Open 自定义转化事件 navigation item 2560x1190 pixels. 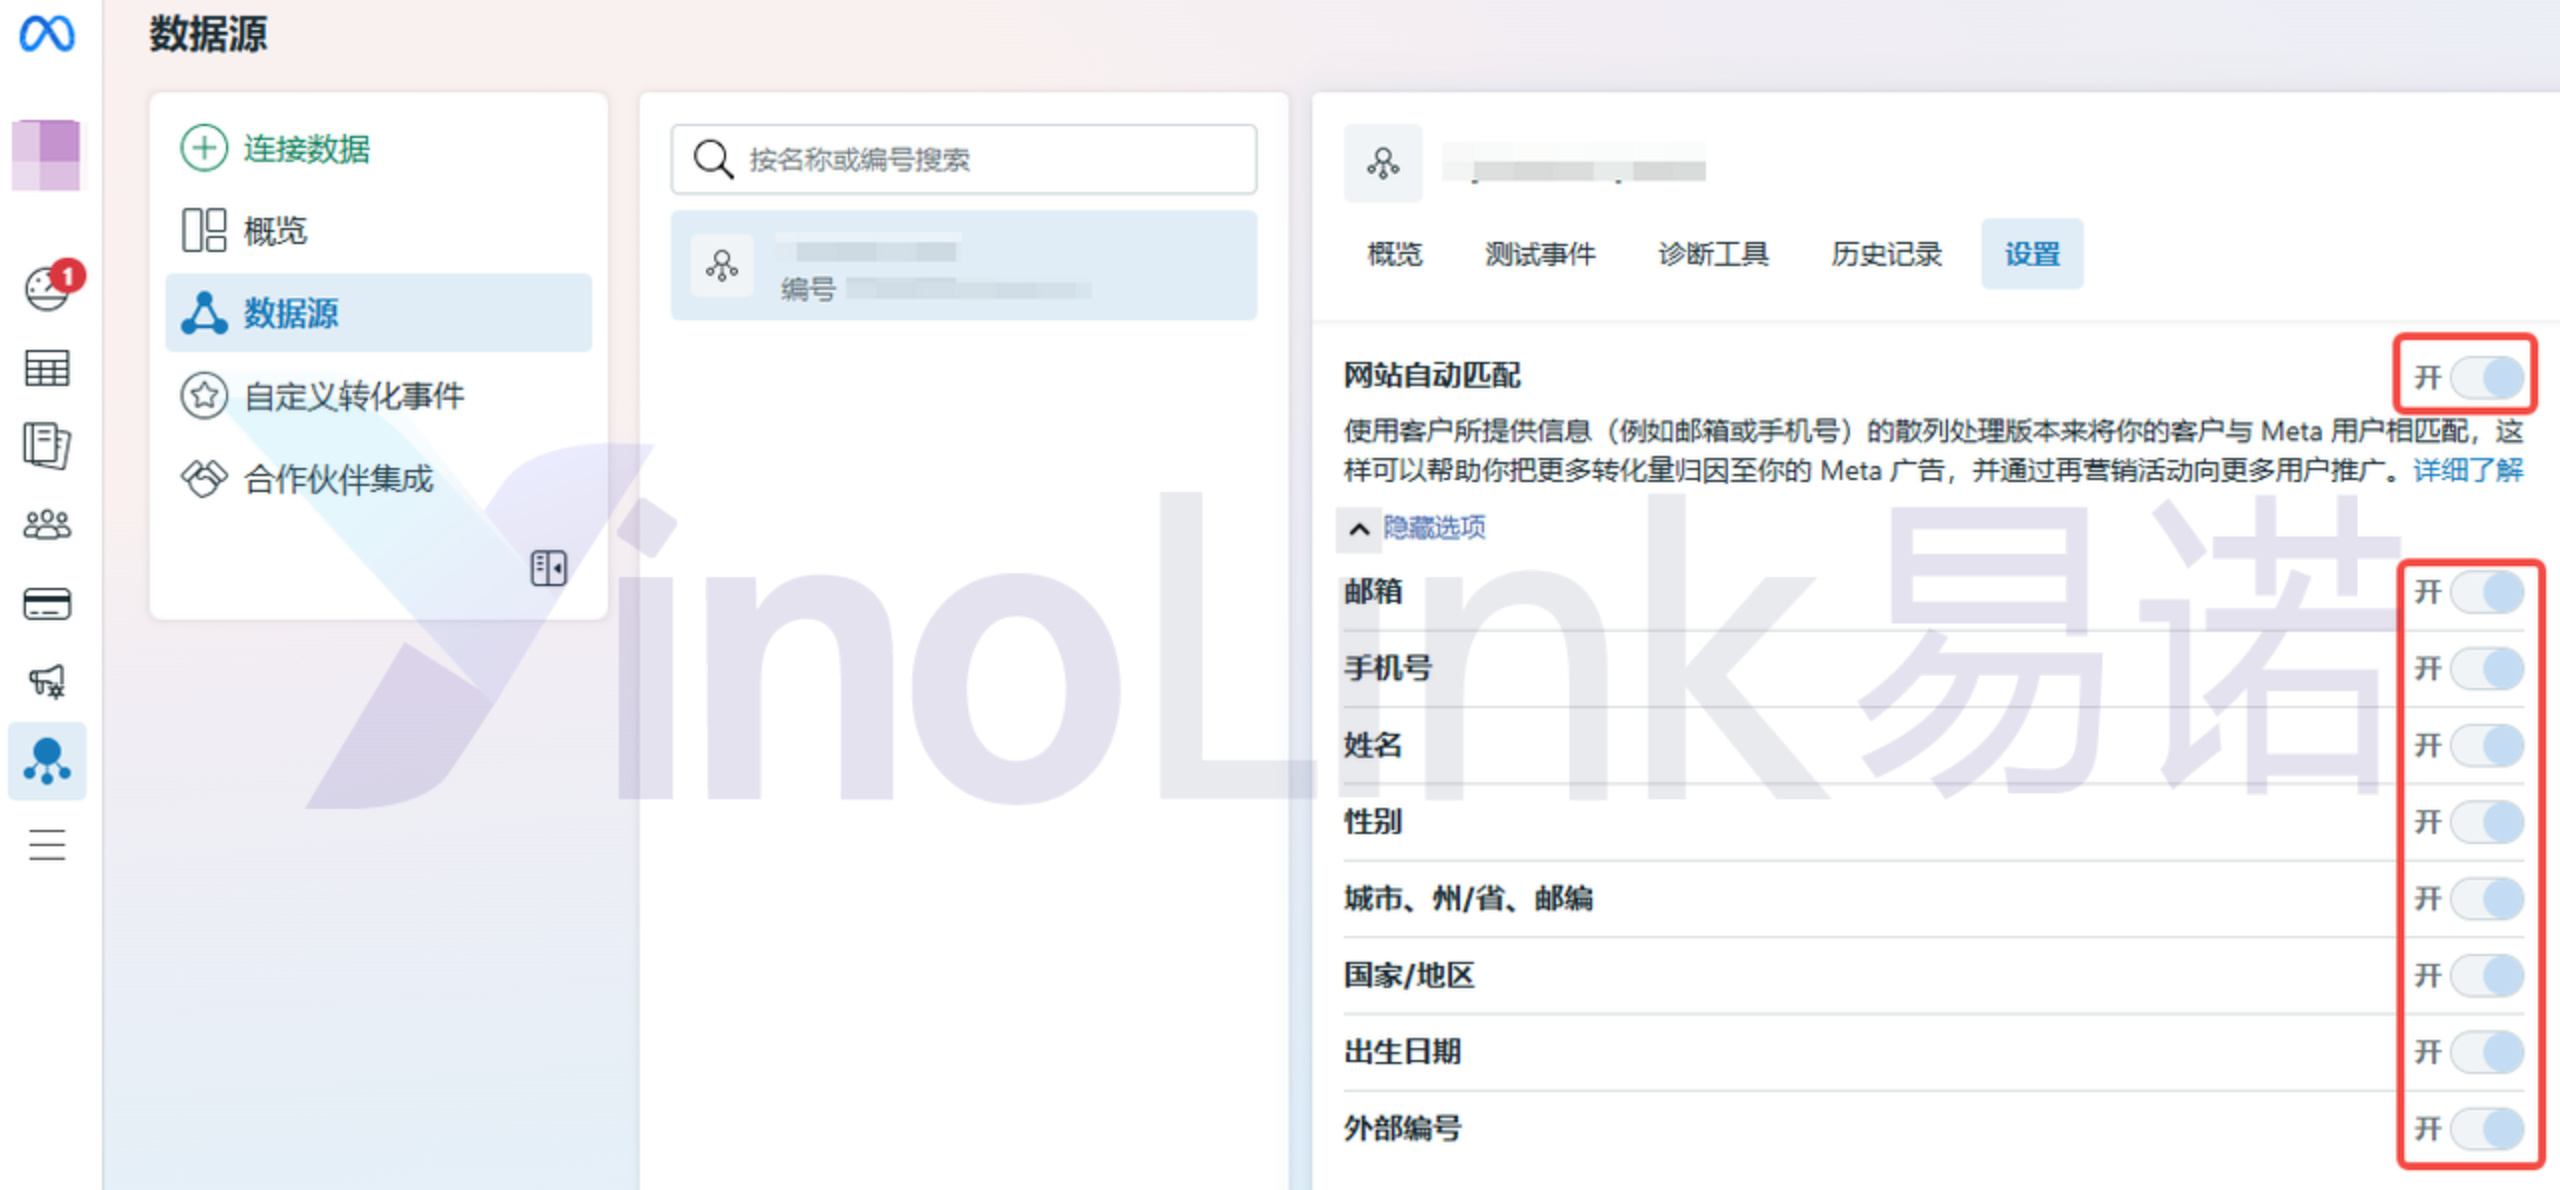[x=378, y=396]
